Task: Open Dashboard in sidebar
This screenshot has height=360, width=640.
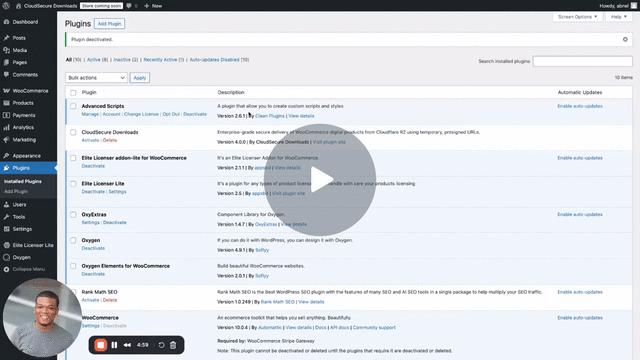Action: [x=25, y=22]
